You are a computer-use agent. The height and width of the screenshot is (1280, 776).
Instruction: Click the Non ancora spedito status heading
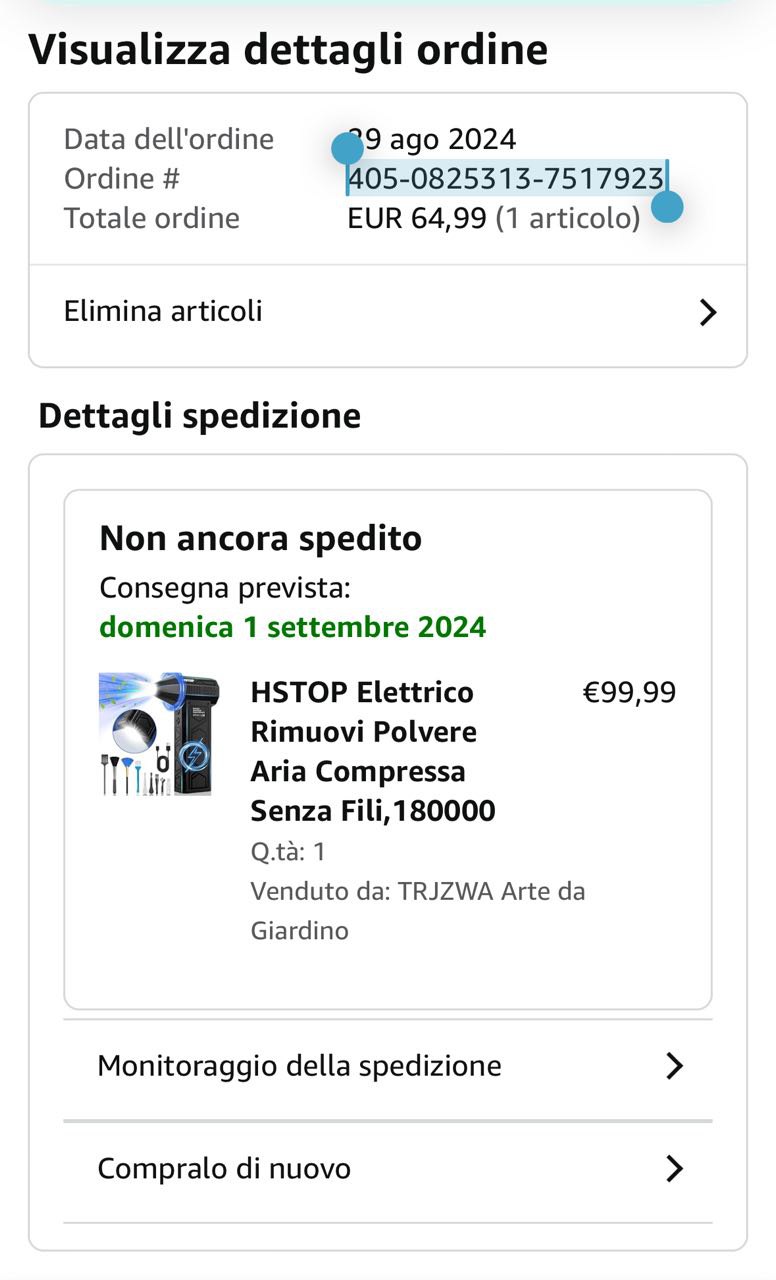pyautogui.click(x=261, y=539)
